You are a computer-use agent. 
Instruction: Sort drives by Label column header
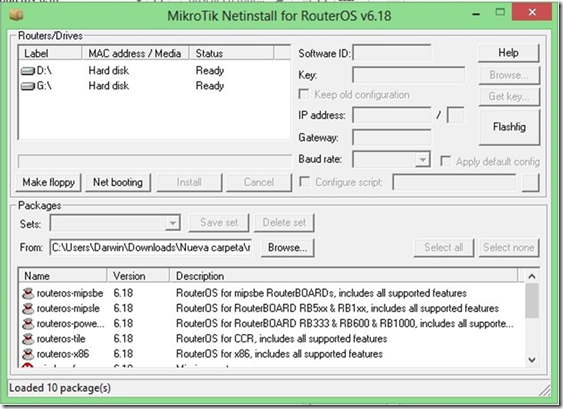point(50,54)
